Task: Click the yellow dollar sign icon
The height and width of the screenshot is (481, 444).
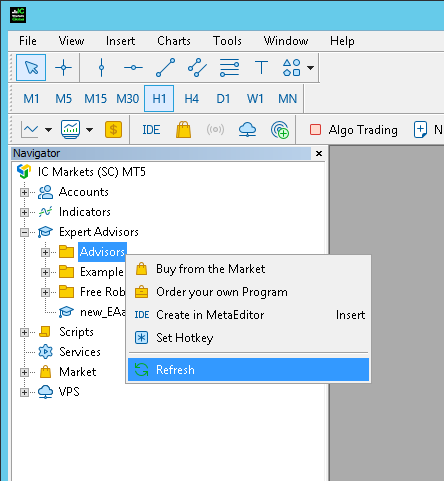Action: pyautogui.click(x=113, y=129)
